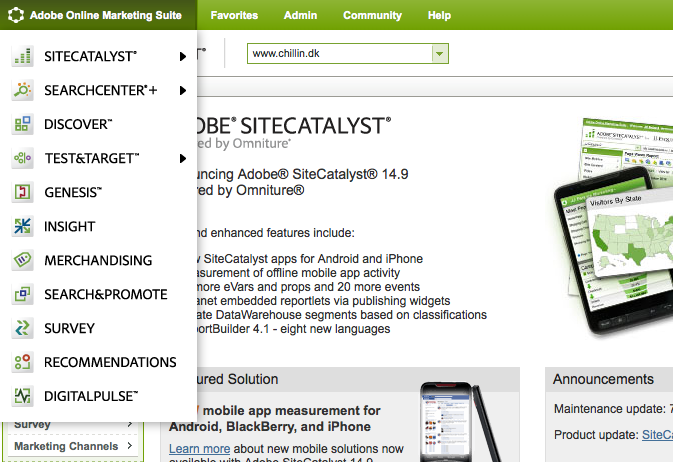Click the Recommendations icon
This screenshot has height=462, width=673.
(x=22, y=362)
